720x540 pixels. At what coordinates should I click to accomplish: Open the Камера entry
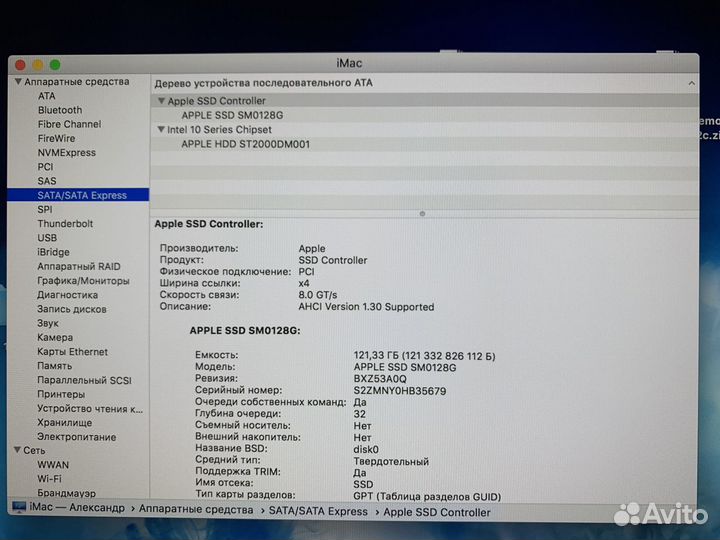[x=55, y=338]
